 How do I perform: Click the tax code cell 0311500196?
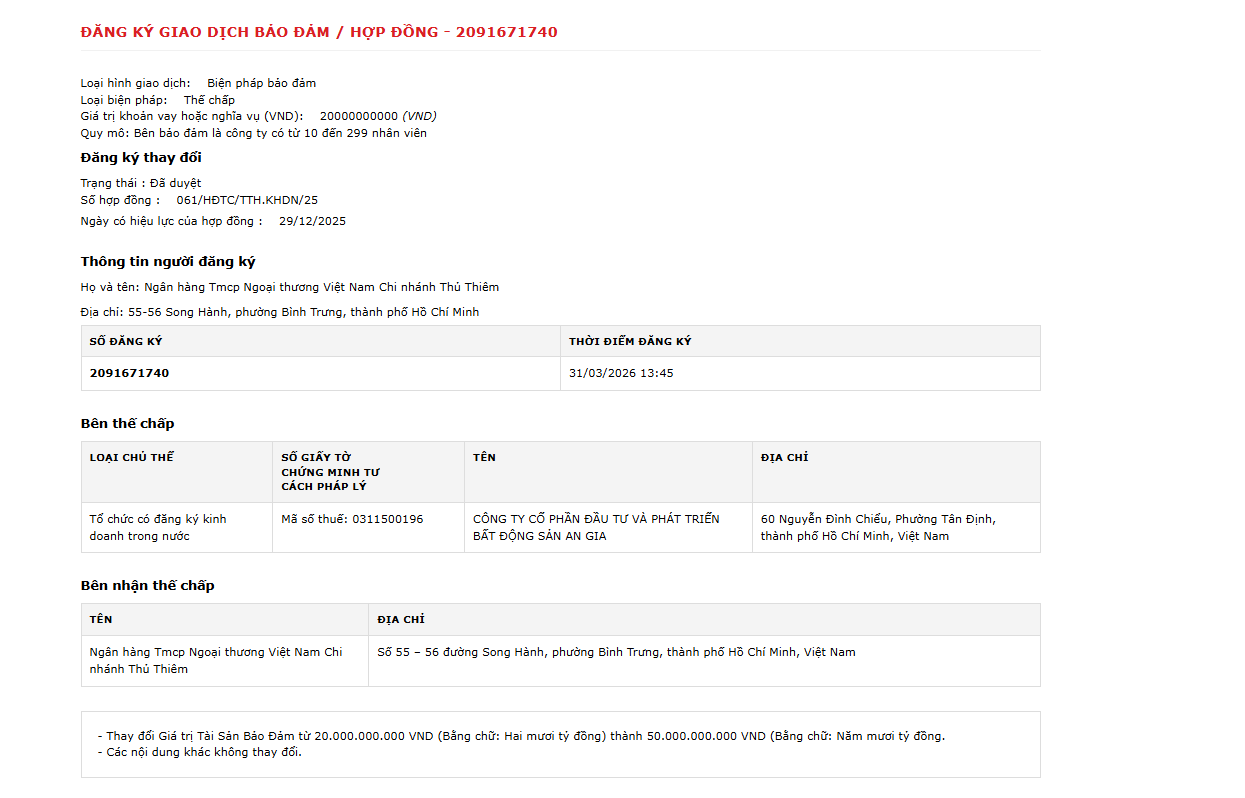coord(368,527)
